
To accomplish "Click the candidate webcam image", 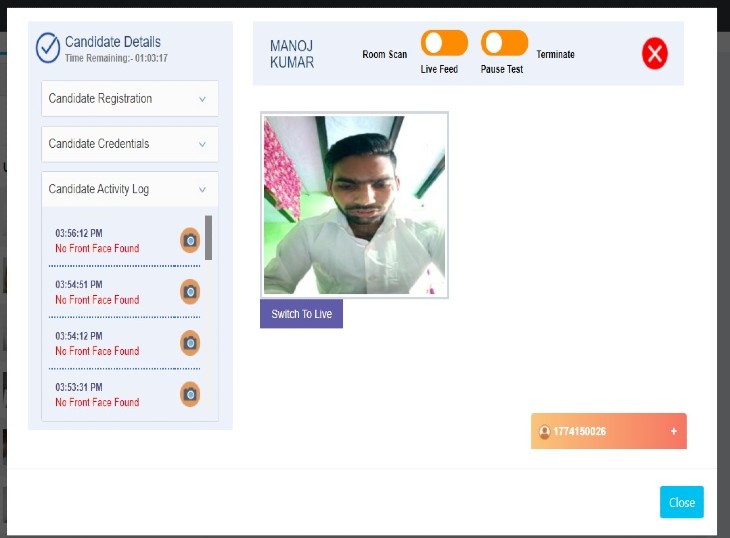I will 354,205.
